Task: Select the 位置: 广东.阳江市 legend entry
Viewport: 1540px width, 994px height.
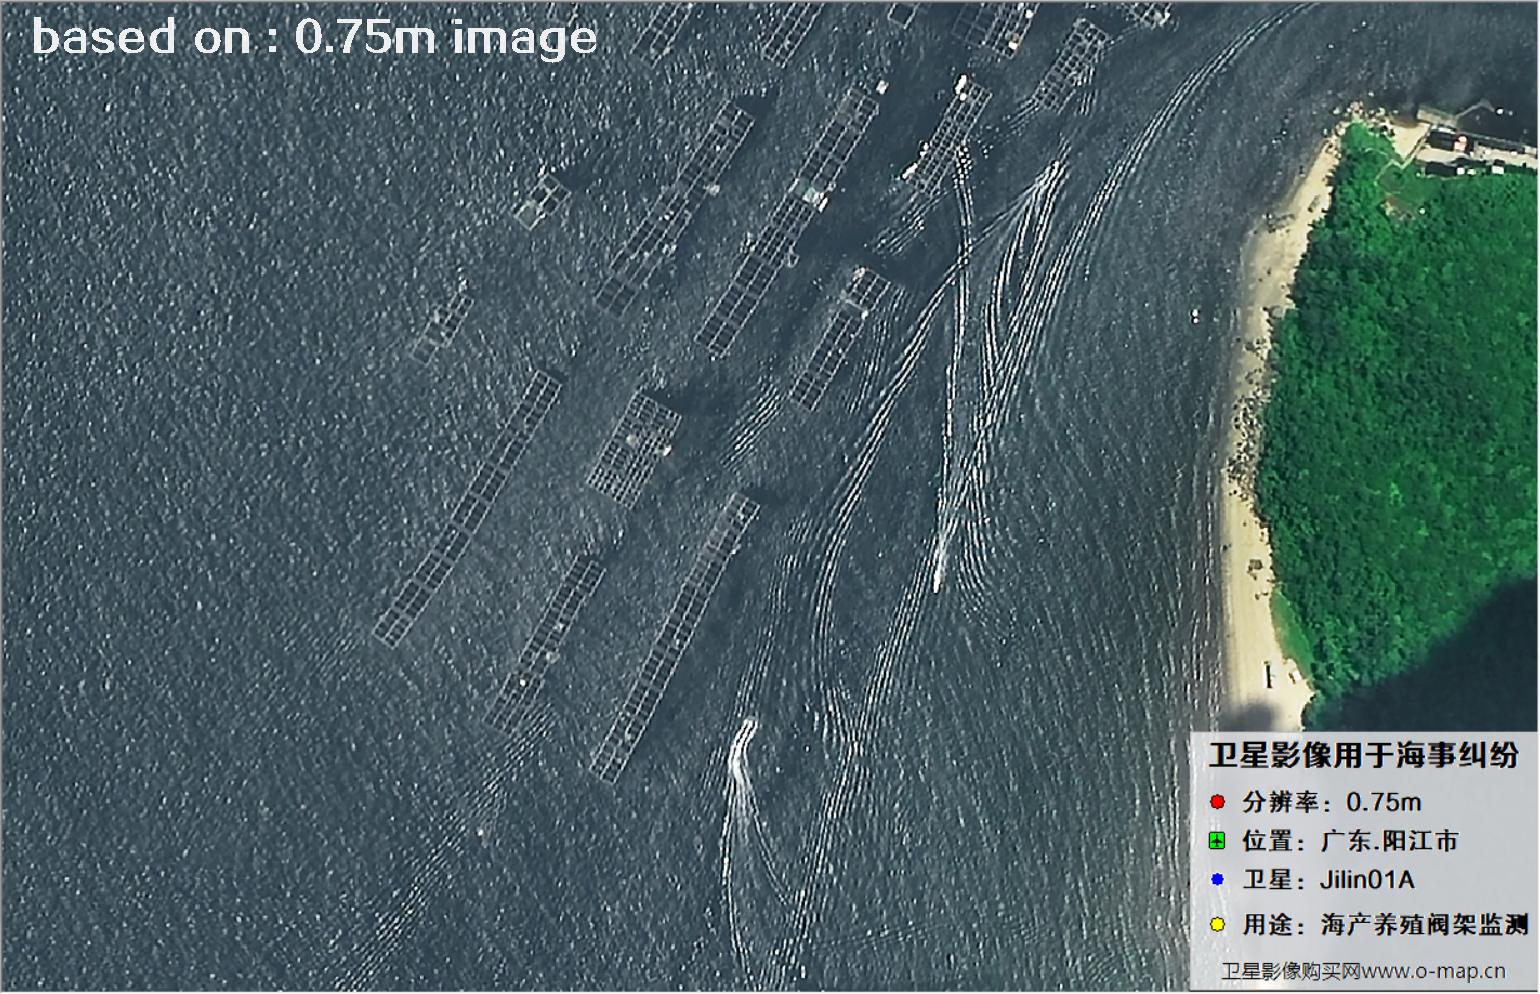Action: 1350,841
